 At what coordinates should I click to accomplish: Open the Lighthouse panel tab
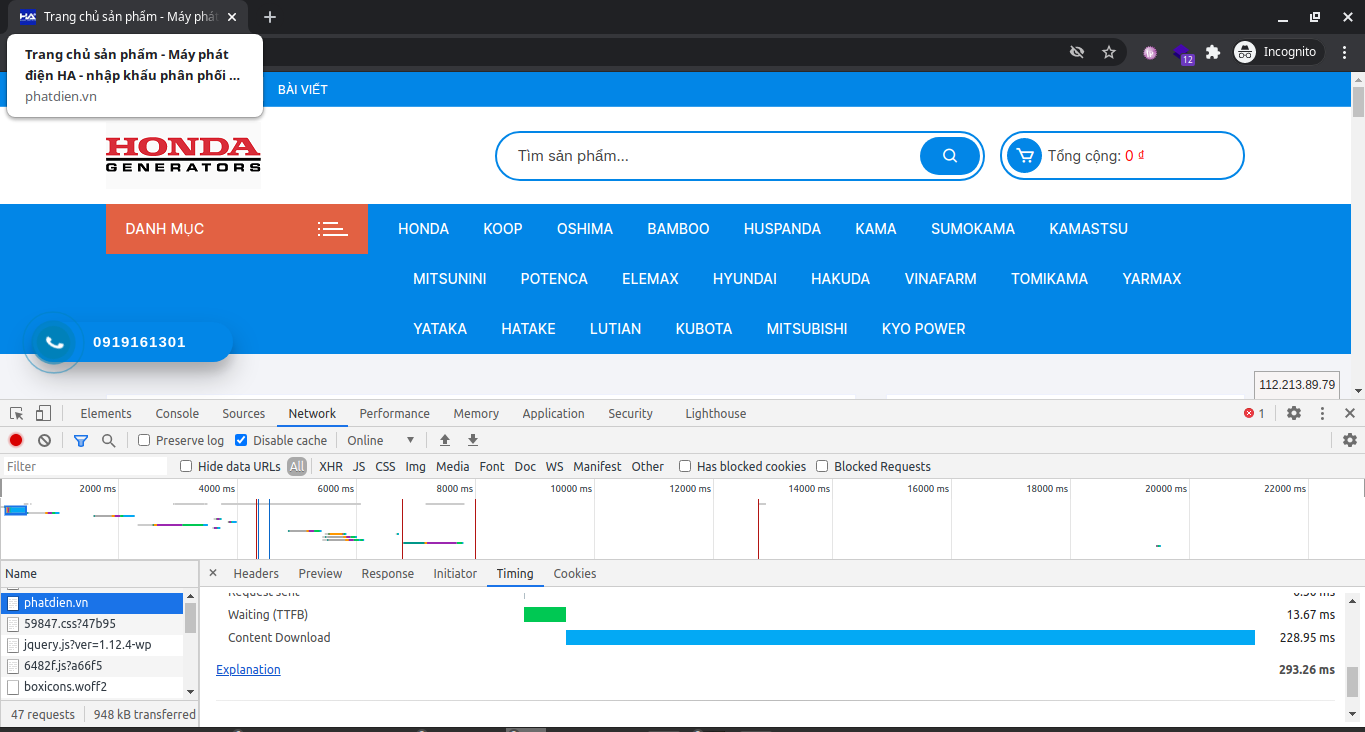point(716,413)
